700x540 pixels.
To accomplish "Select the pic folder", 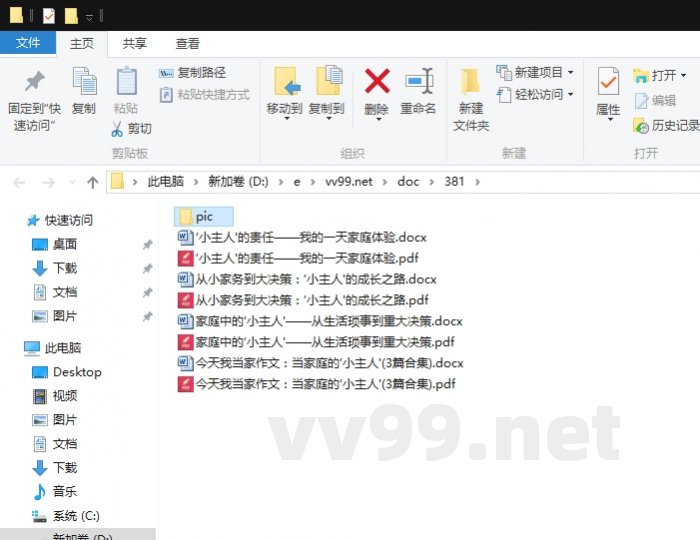I will pyautogui.click(x=204, y=217).
